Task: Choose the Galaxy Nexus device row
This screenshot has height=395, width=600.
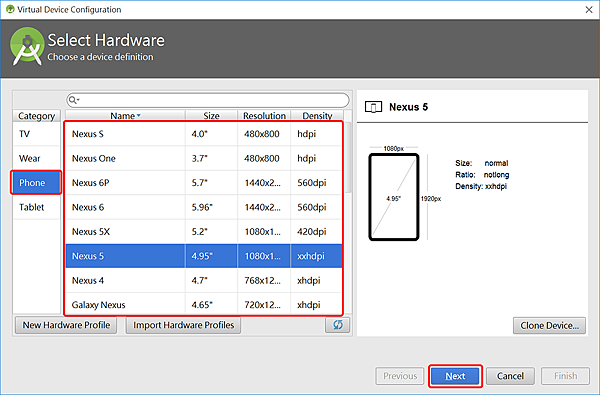Action: point(204,305)
